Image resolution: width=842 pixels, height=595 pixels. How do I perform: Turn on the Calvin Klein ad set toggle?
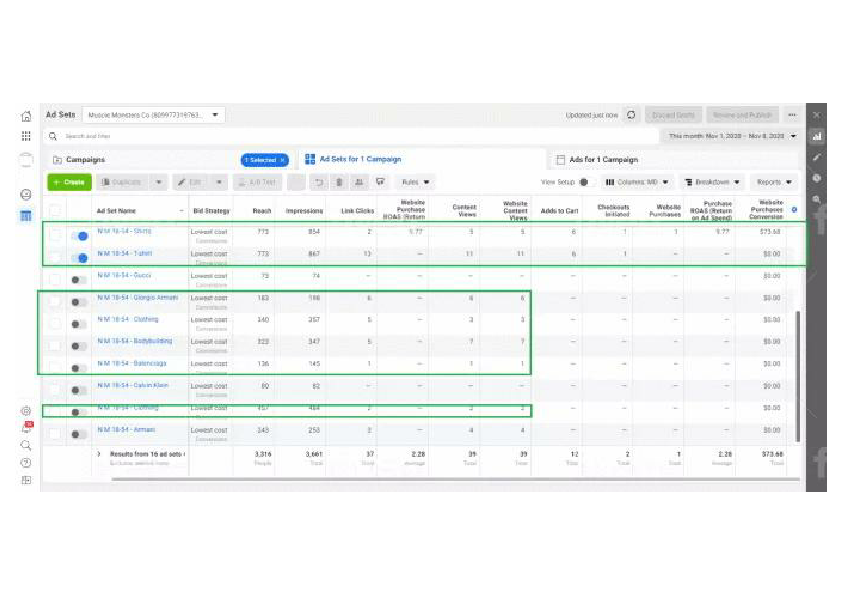78,390
